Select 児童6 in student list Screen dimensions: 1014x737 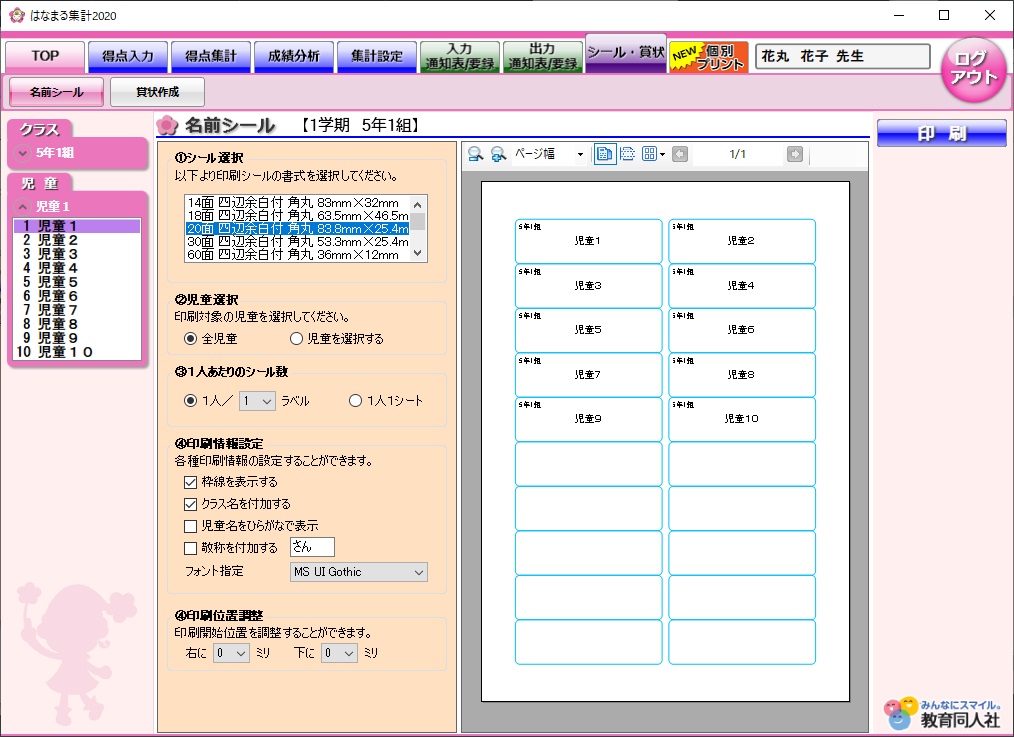tap(77, 296)
